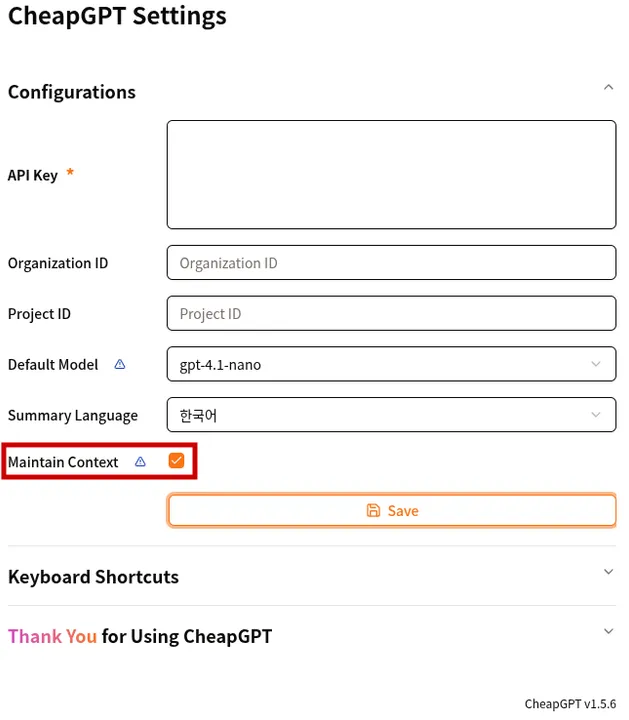Select the Project ID input box

pyautogui.click(x=391, y=314)
